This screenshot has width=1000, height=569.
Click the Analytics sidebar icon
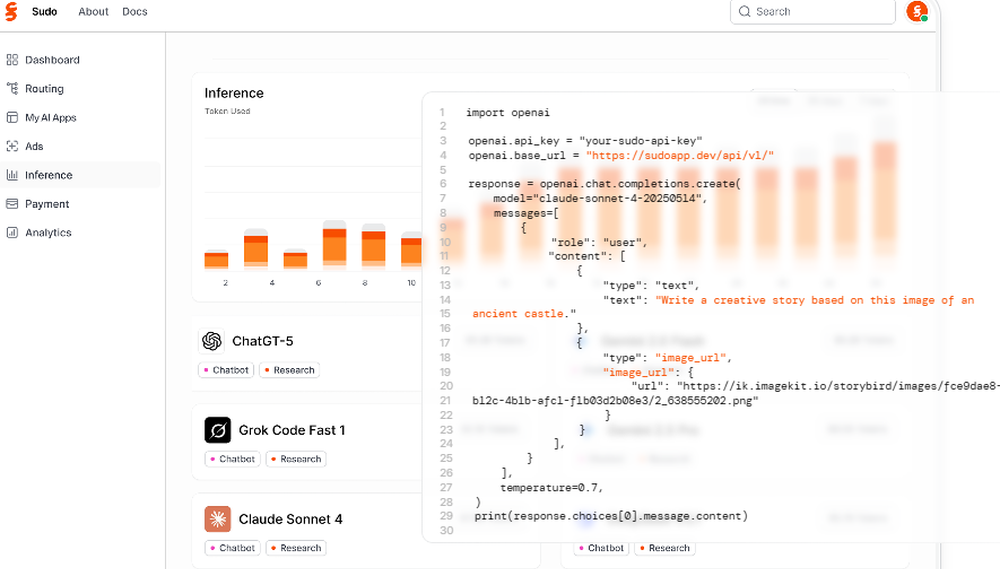[12, 233]
